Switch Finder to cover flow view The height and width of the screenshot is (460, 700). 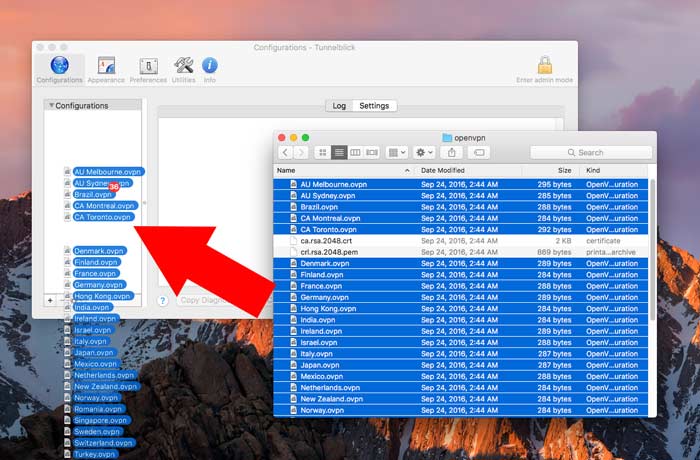coord(372,153)
